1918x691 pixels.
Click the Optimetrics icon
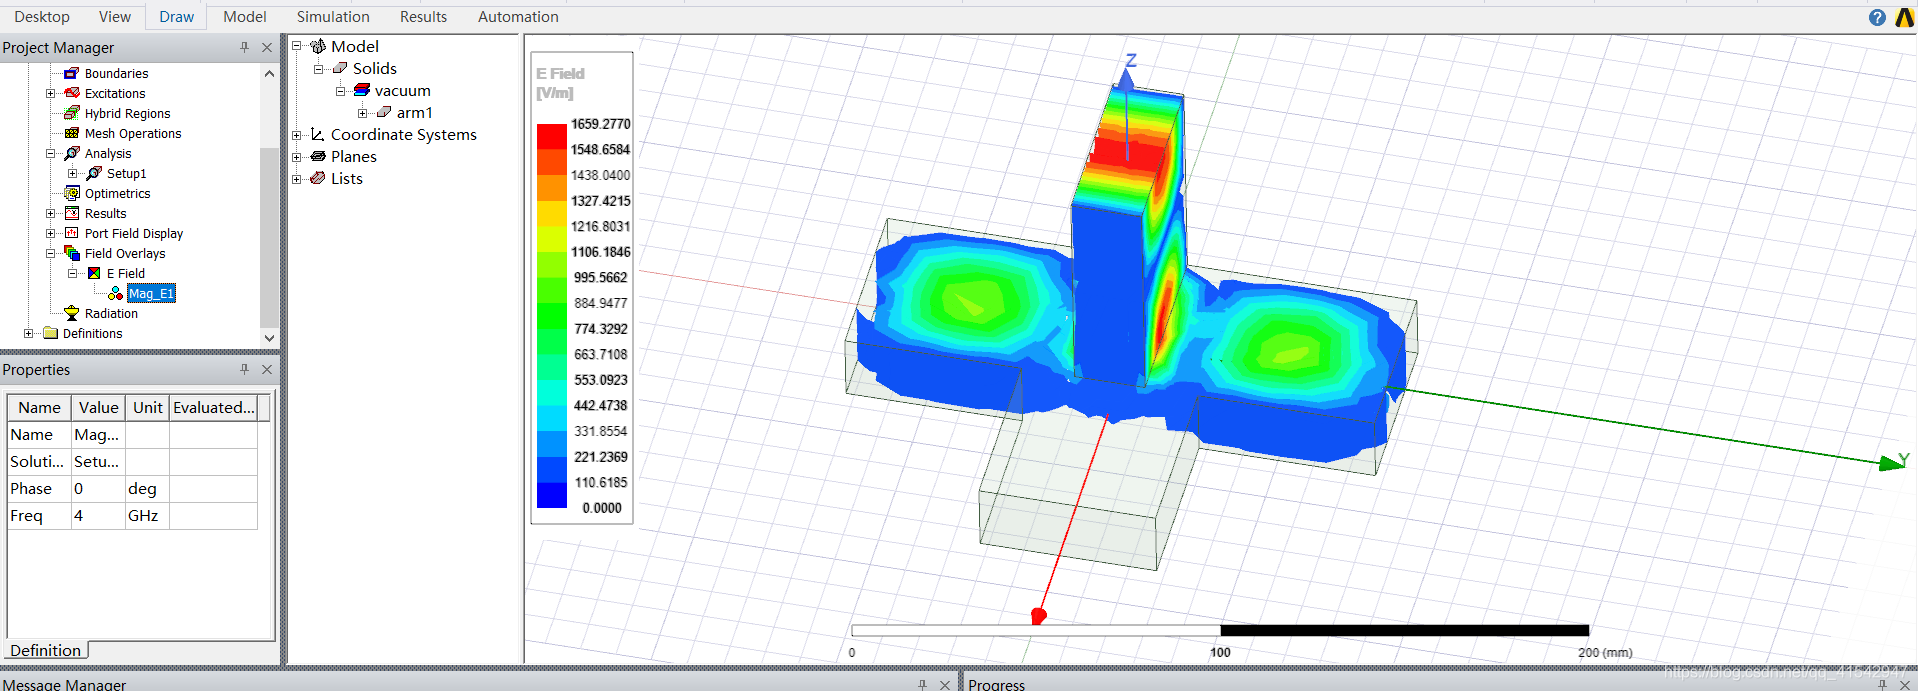71,193
